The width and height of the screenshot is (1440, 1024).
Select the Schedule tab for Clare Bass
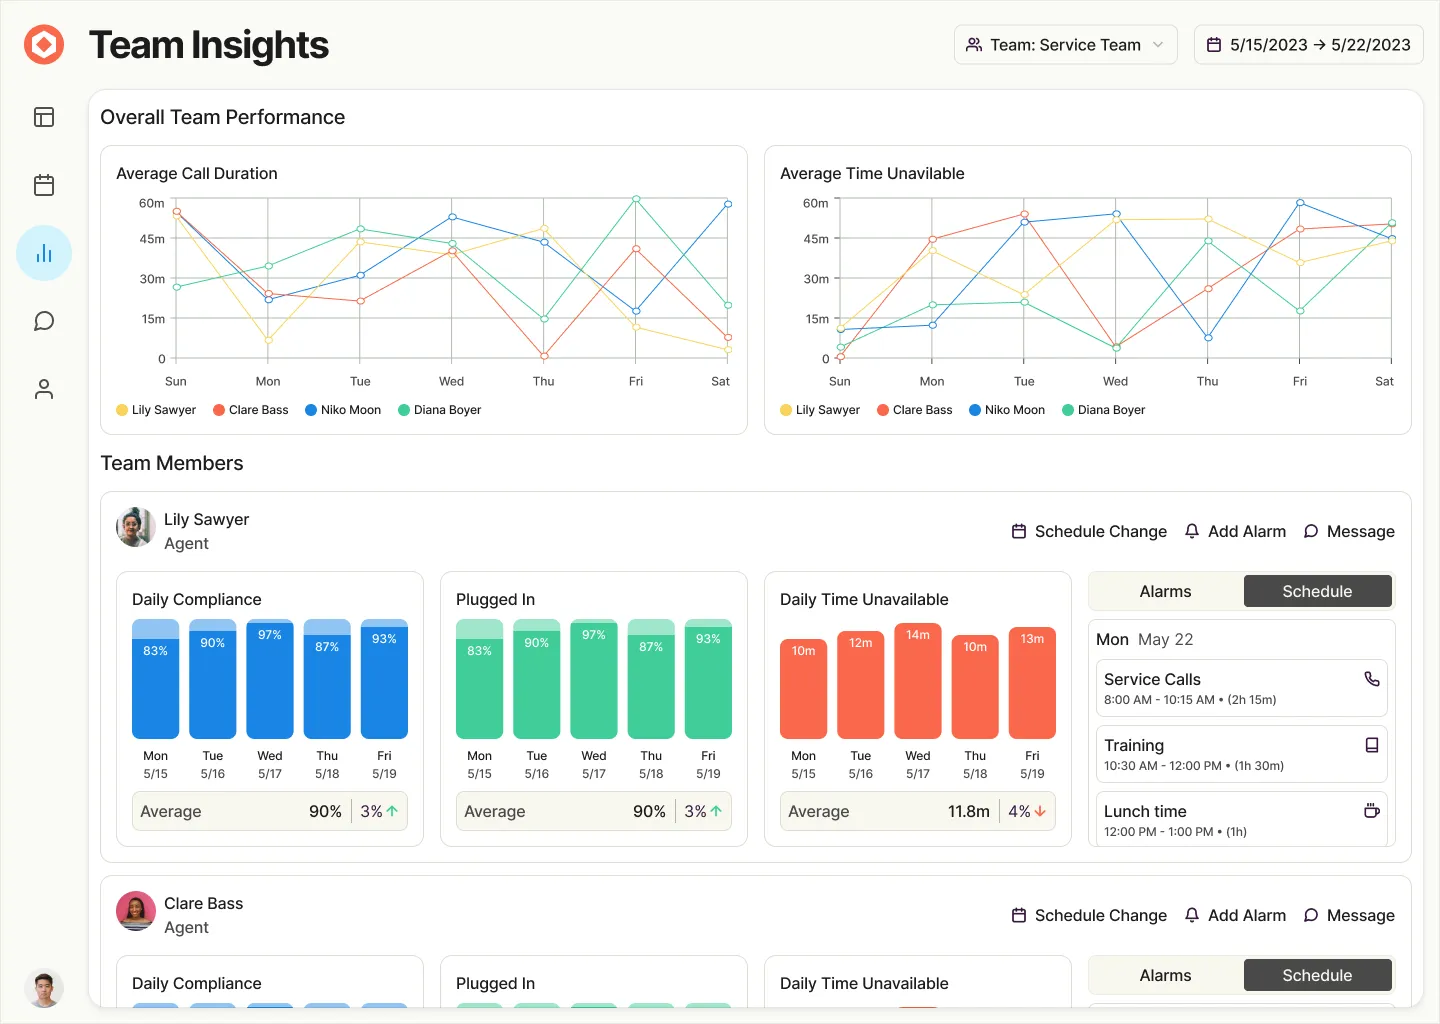[1317, 975]
